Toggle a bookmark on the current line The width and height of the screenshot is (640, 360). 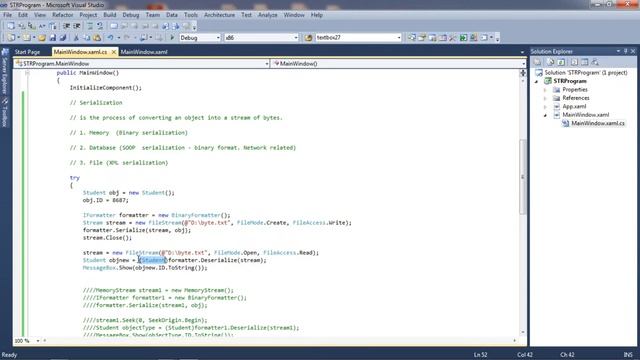point(113,26)
